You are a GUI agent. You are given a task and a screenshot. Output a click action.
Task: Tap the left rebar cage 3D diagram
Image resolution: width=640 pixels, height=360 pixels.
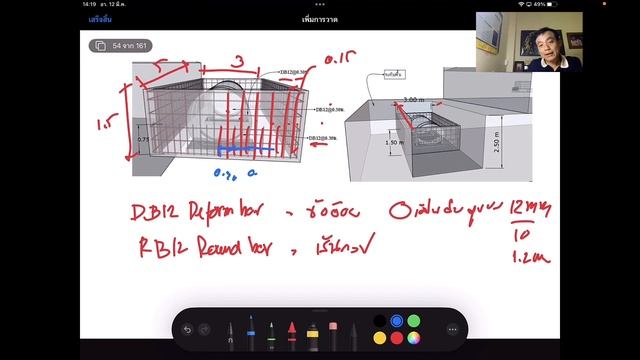click(x=220, y=119)
